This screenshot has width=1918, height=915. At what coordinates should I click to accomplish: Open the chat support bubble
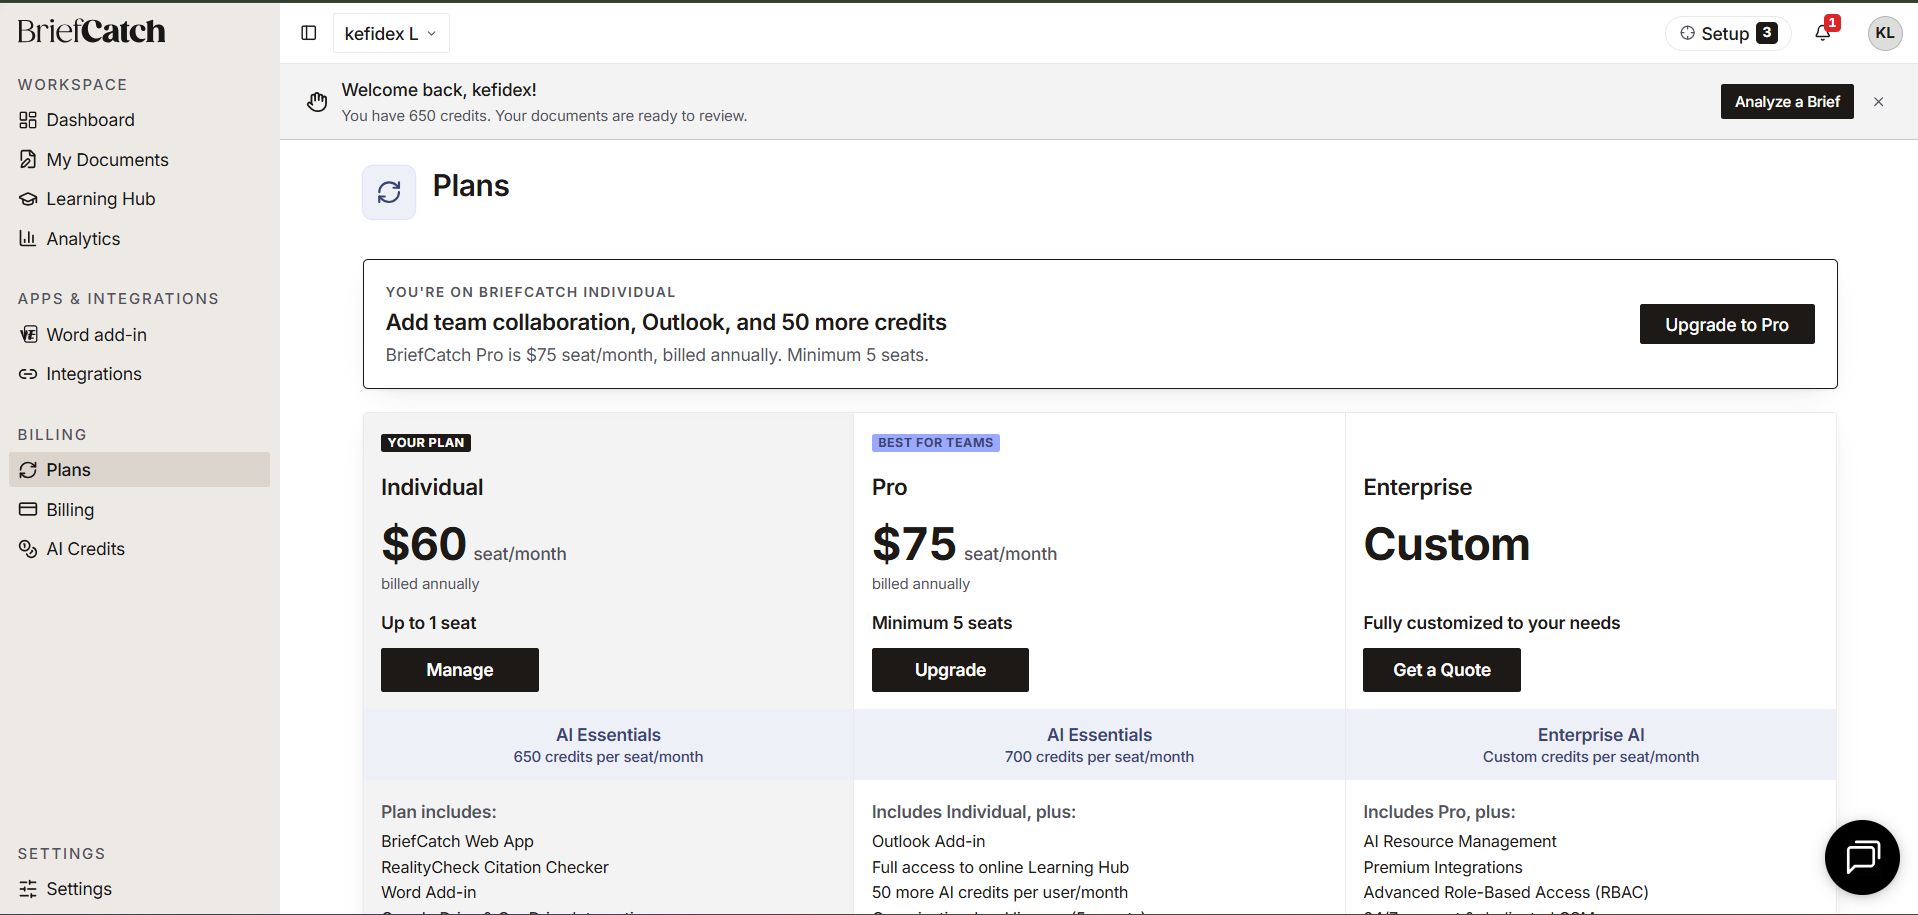1862,857
